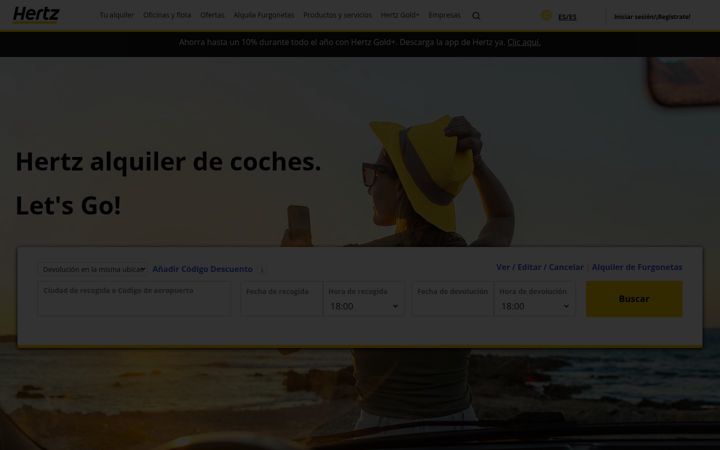Click the globe language icon

pos(546,15)
